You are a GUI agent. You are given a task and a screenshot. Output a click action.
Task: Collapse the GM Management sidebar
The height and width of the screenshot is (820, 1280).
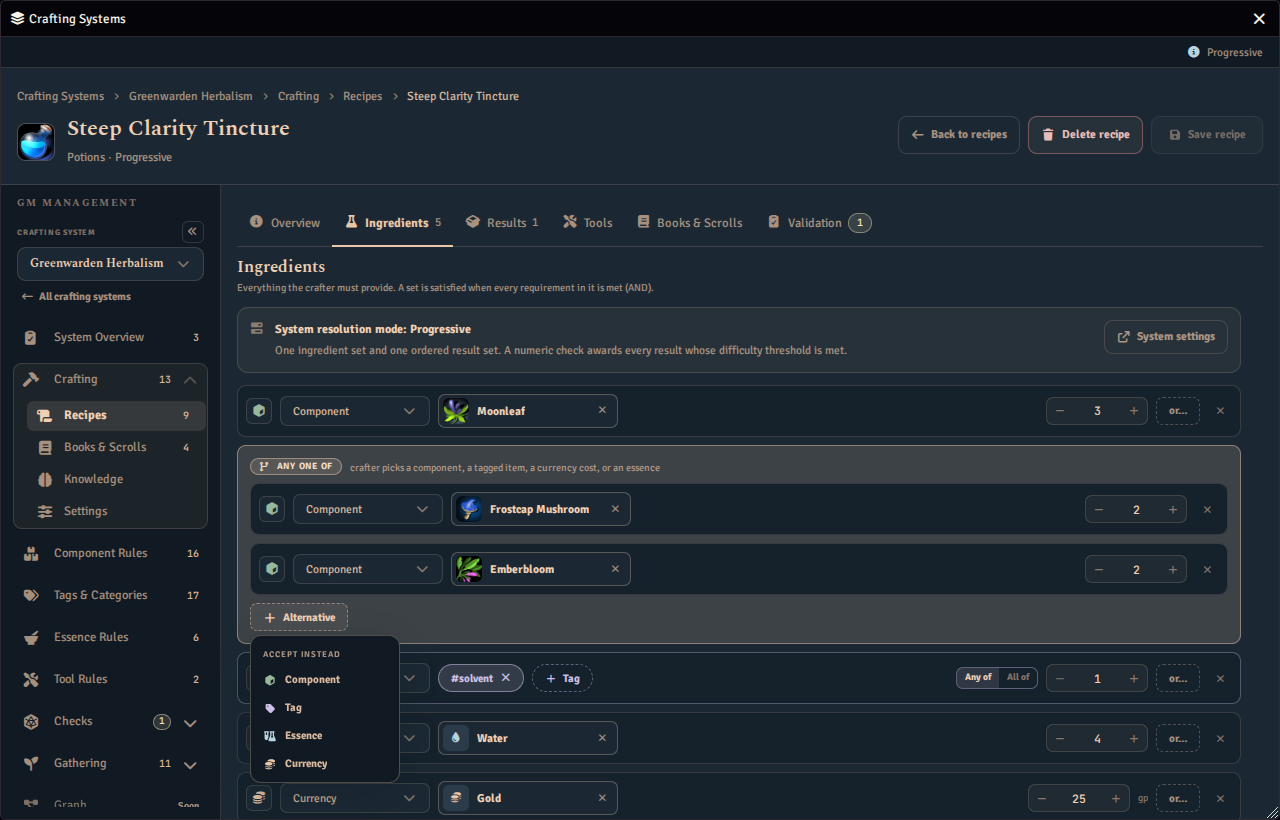[193, 232]
